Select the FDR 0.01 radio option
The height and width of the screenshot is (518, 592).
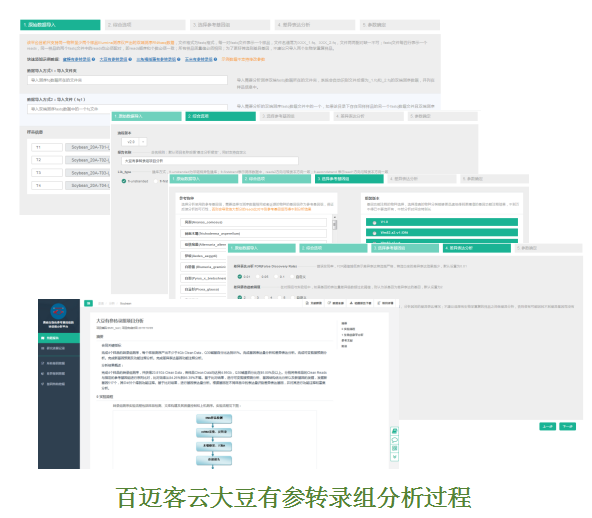[239, 276]
